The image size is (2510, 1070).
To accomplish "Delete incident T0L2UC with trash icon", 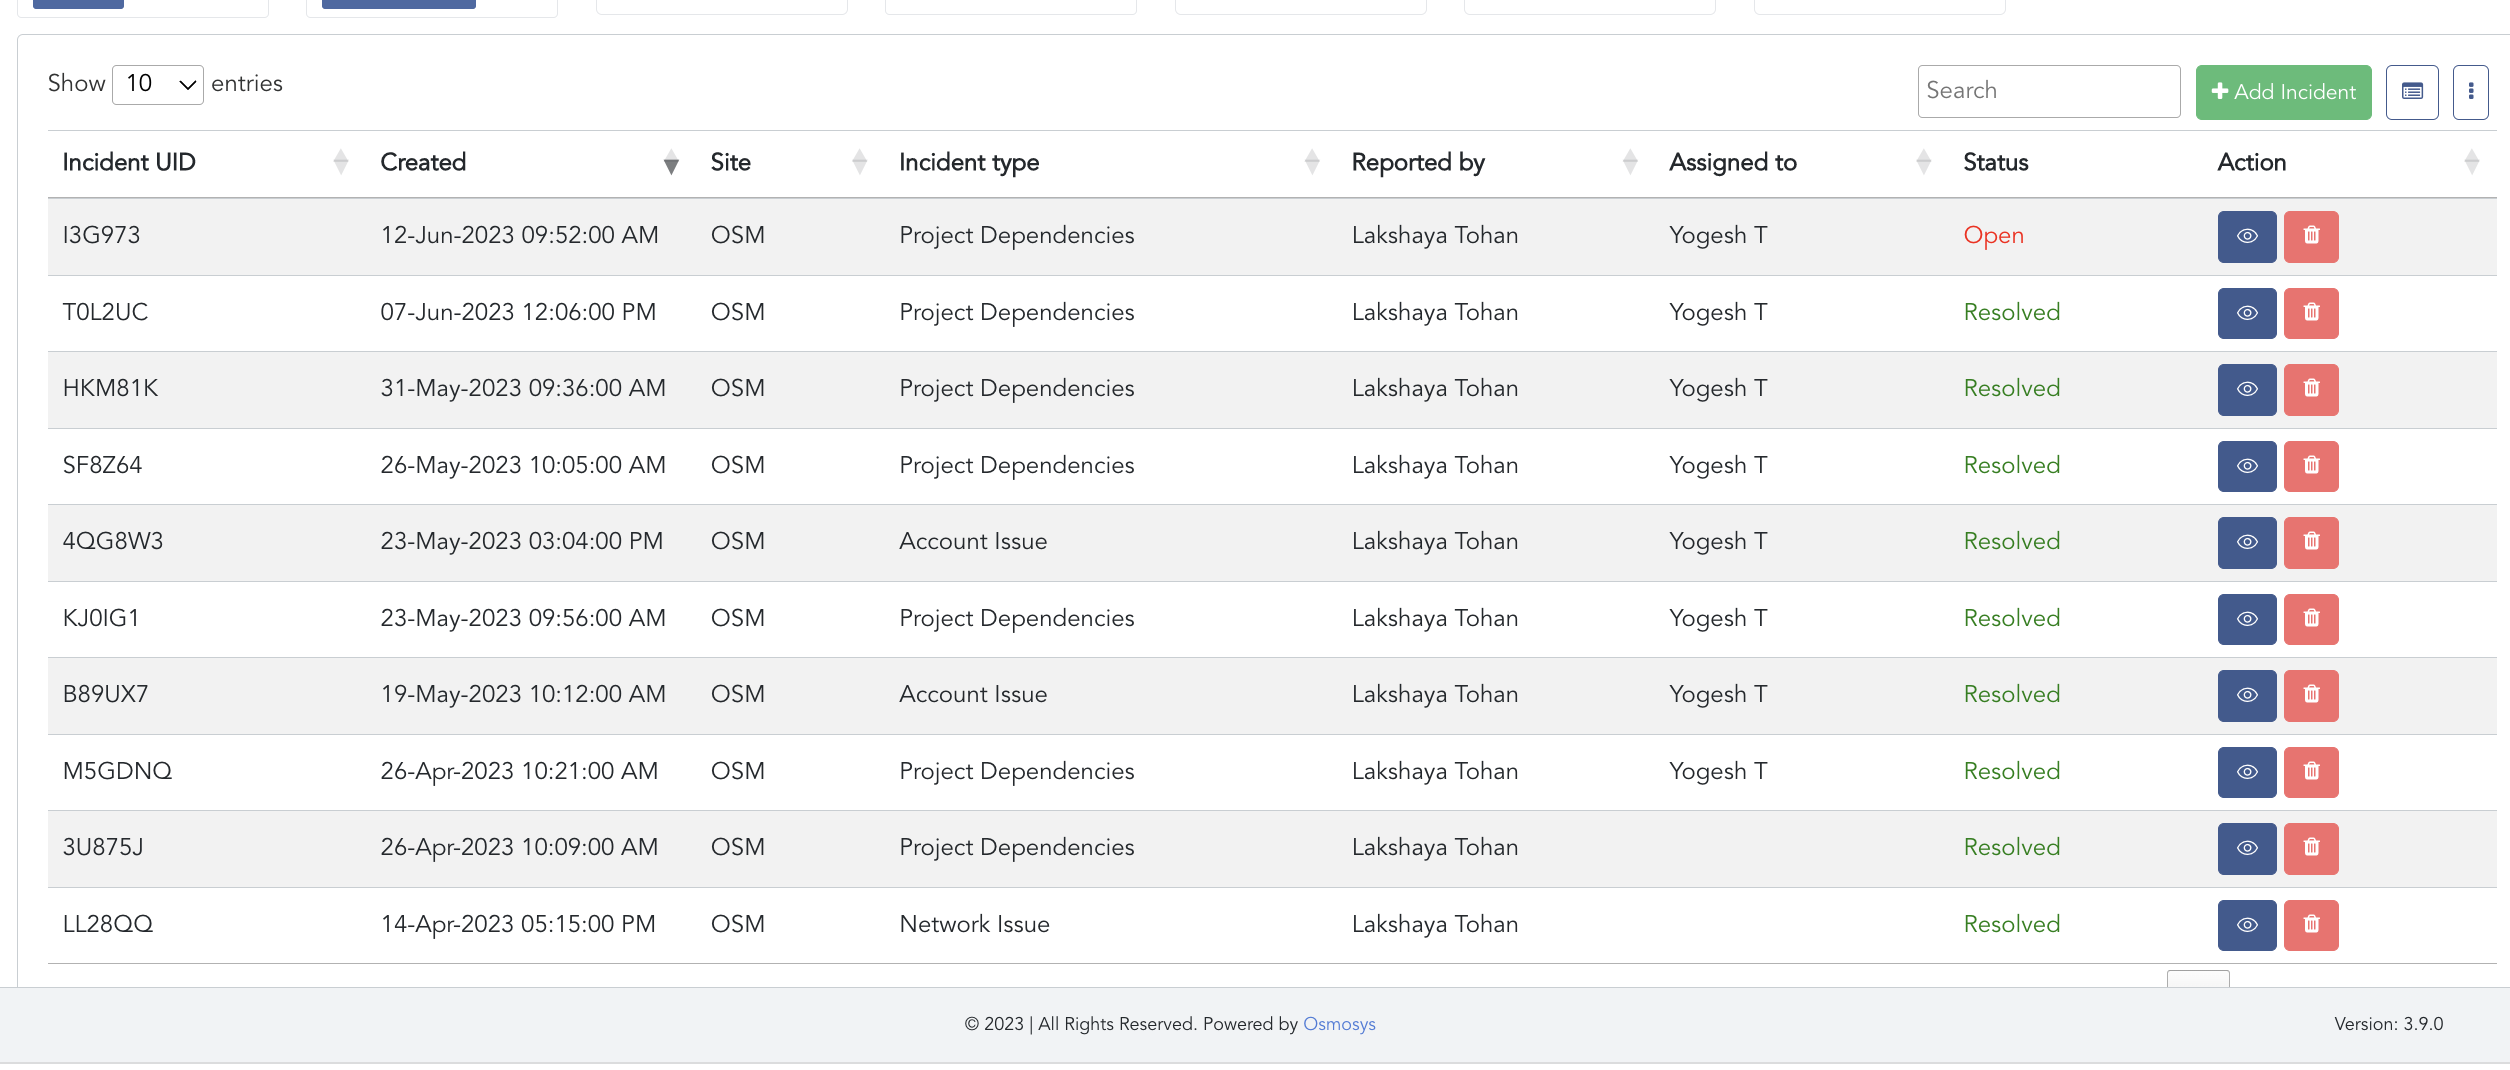I will point(2310,313).
